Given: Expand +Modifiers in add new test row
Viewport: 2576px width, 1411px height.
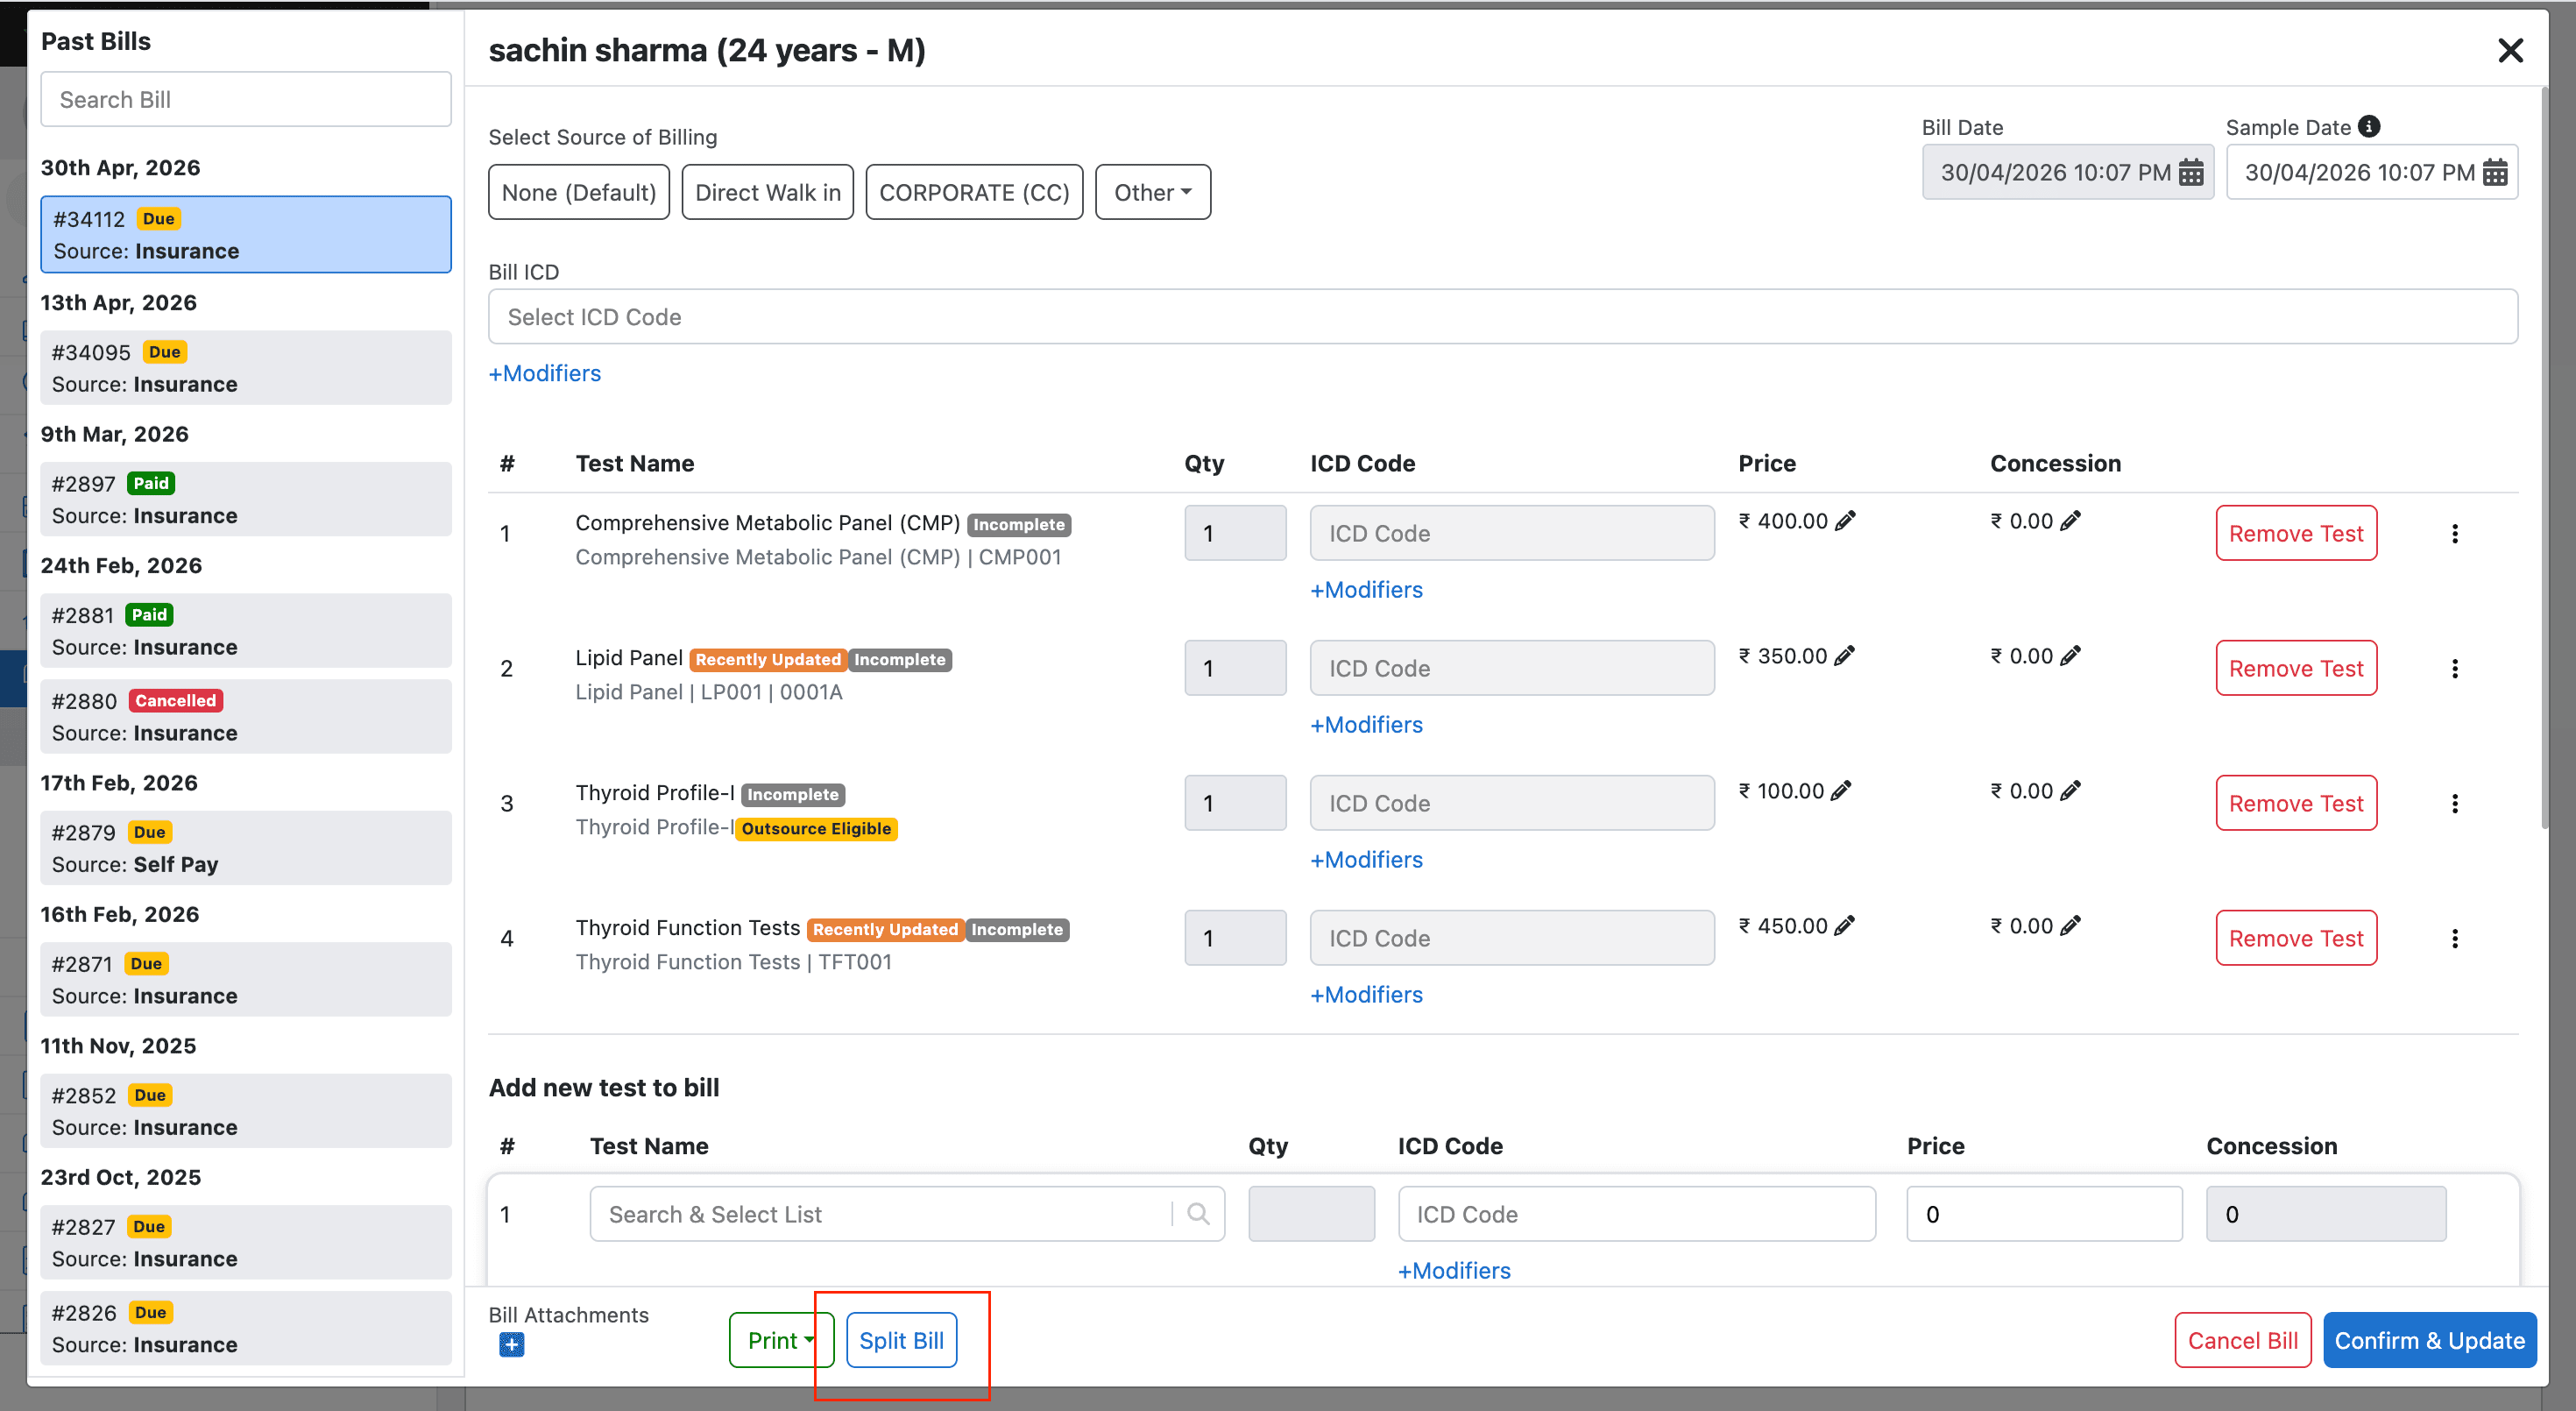Looking at the screenshot, I should click(1454, 1270).
